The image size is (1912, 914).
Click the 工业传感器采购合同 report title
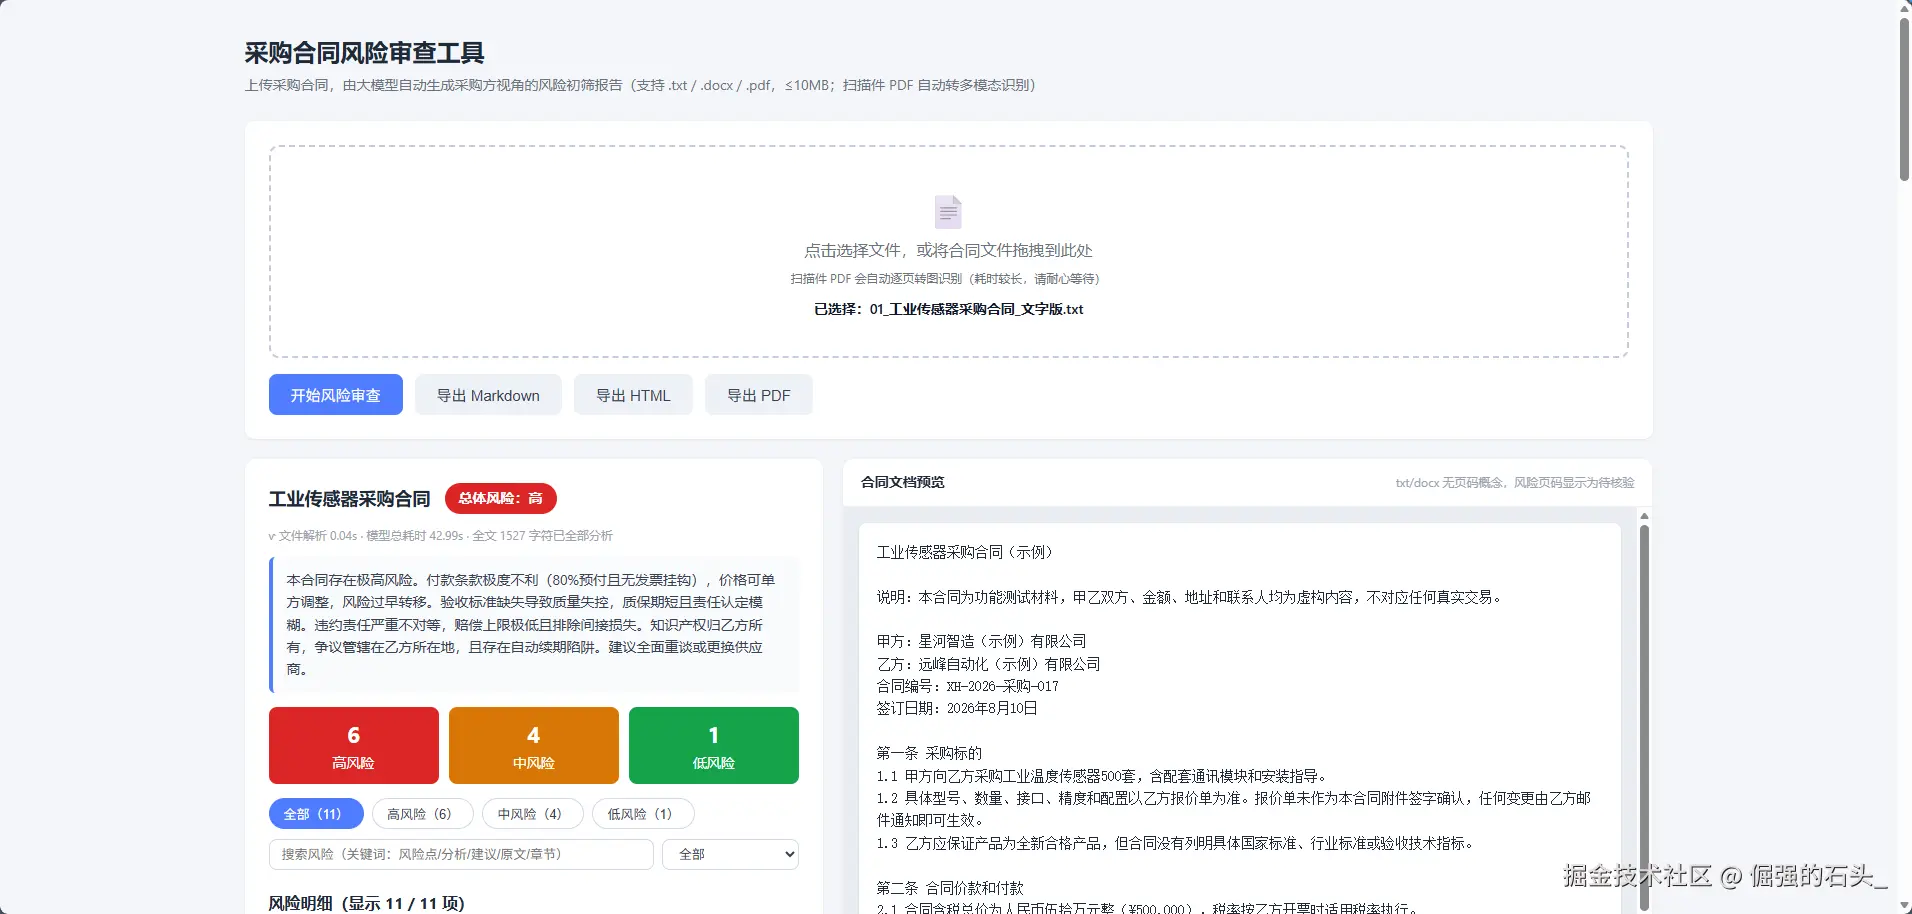tap(350, 499)
